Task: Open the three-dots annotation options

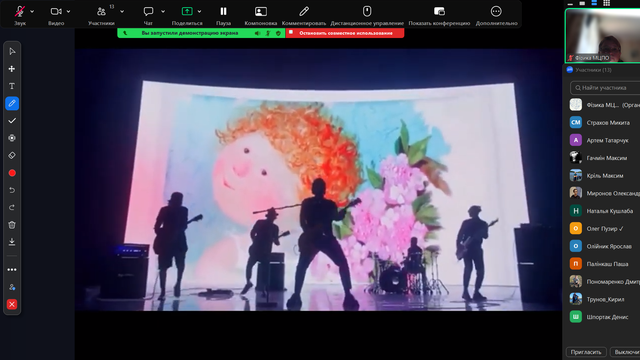Action: point(12,270)
